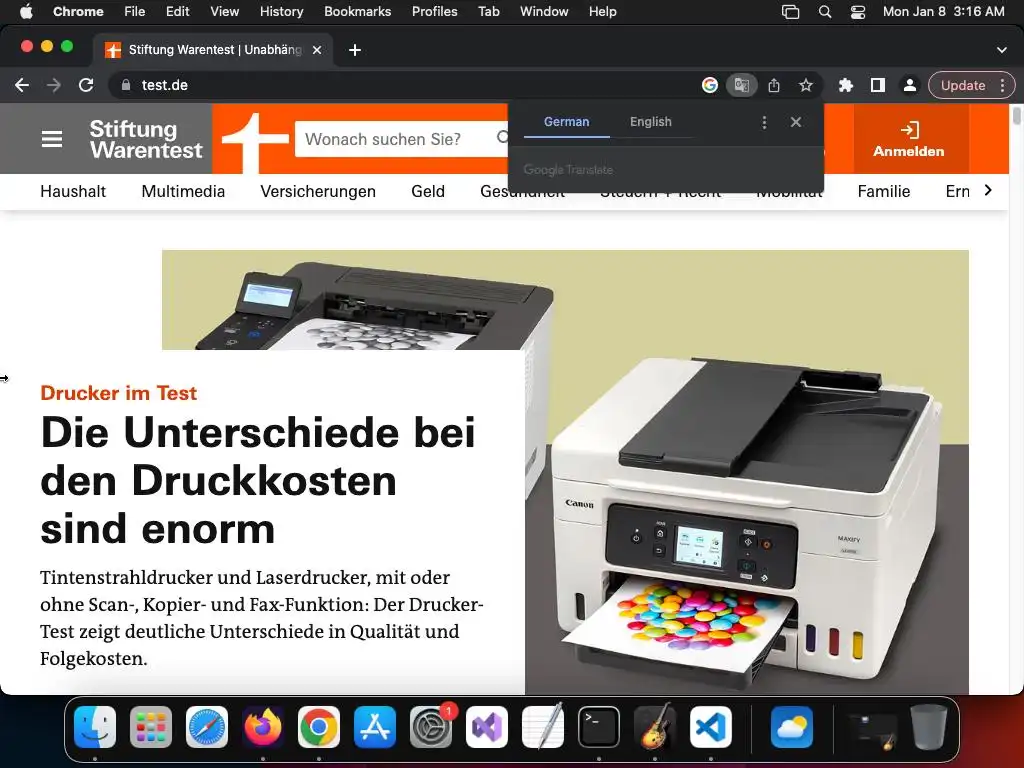Expand more categories with right chevron
This screenshot has width=1024, height=768.
tap(987, 190)
